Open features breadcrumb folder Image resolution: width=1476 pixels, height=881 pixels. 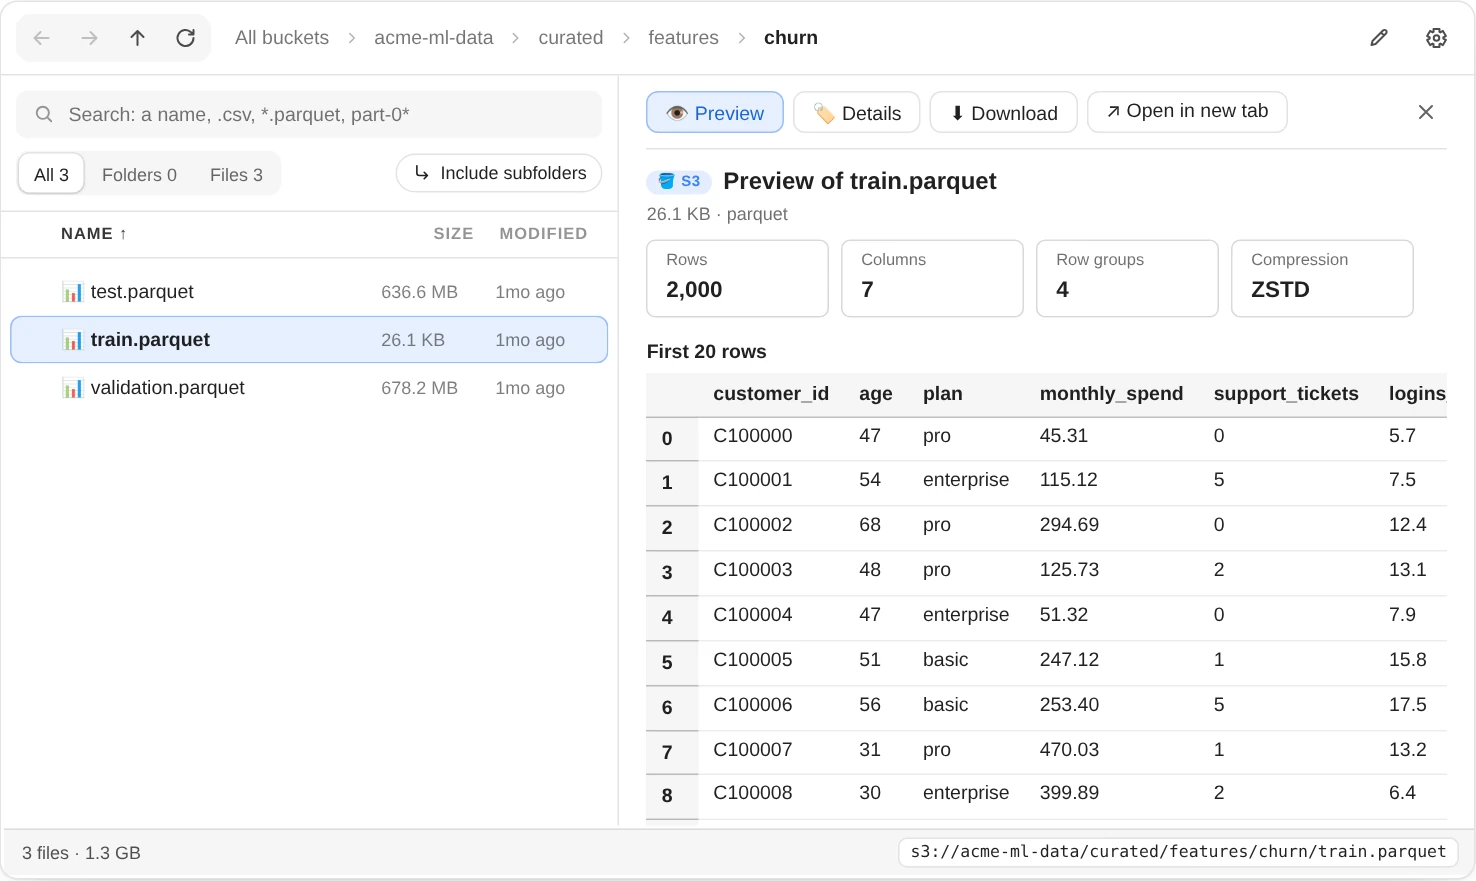click(683, 38)
